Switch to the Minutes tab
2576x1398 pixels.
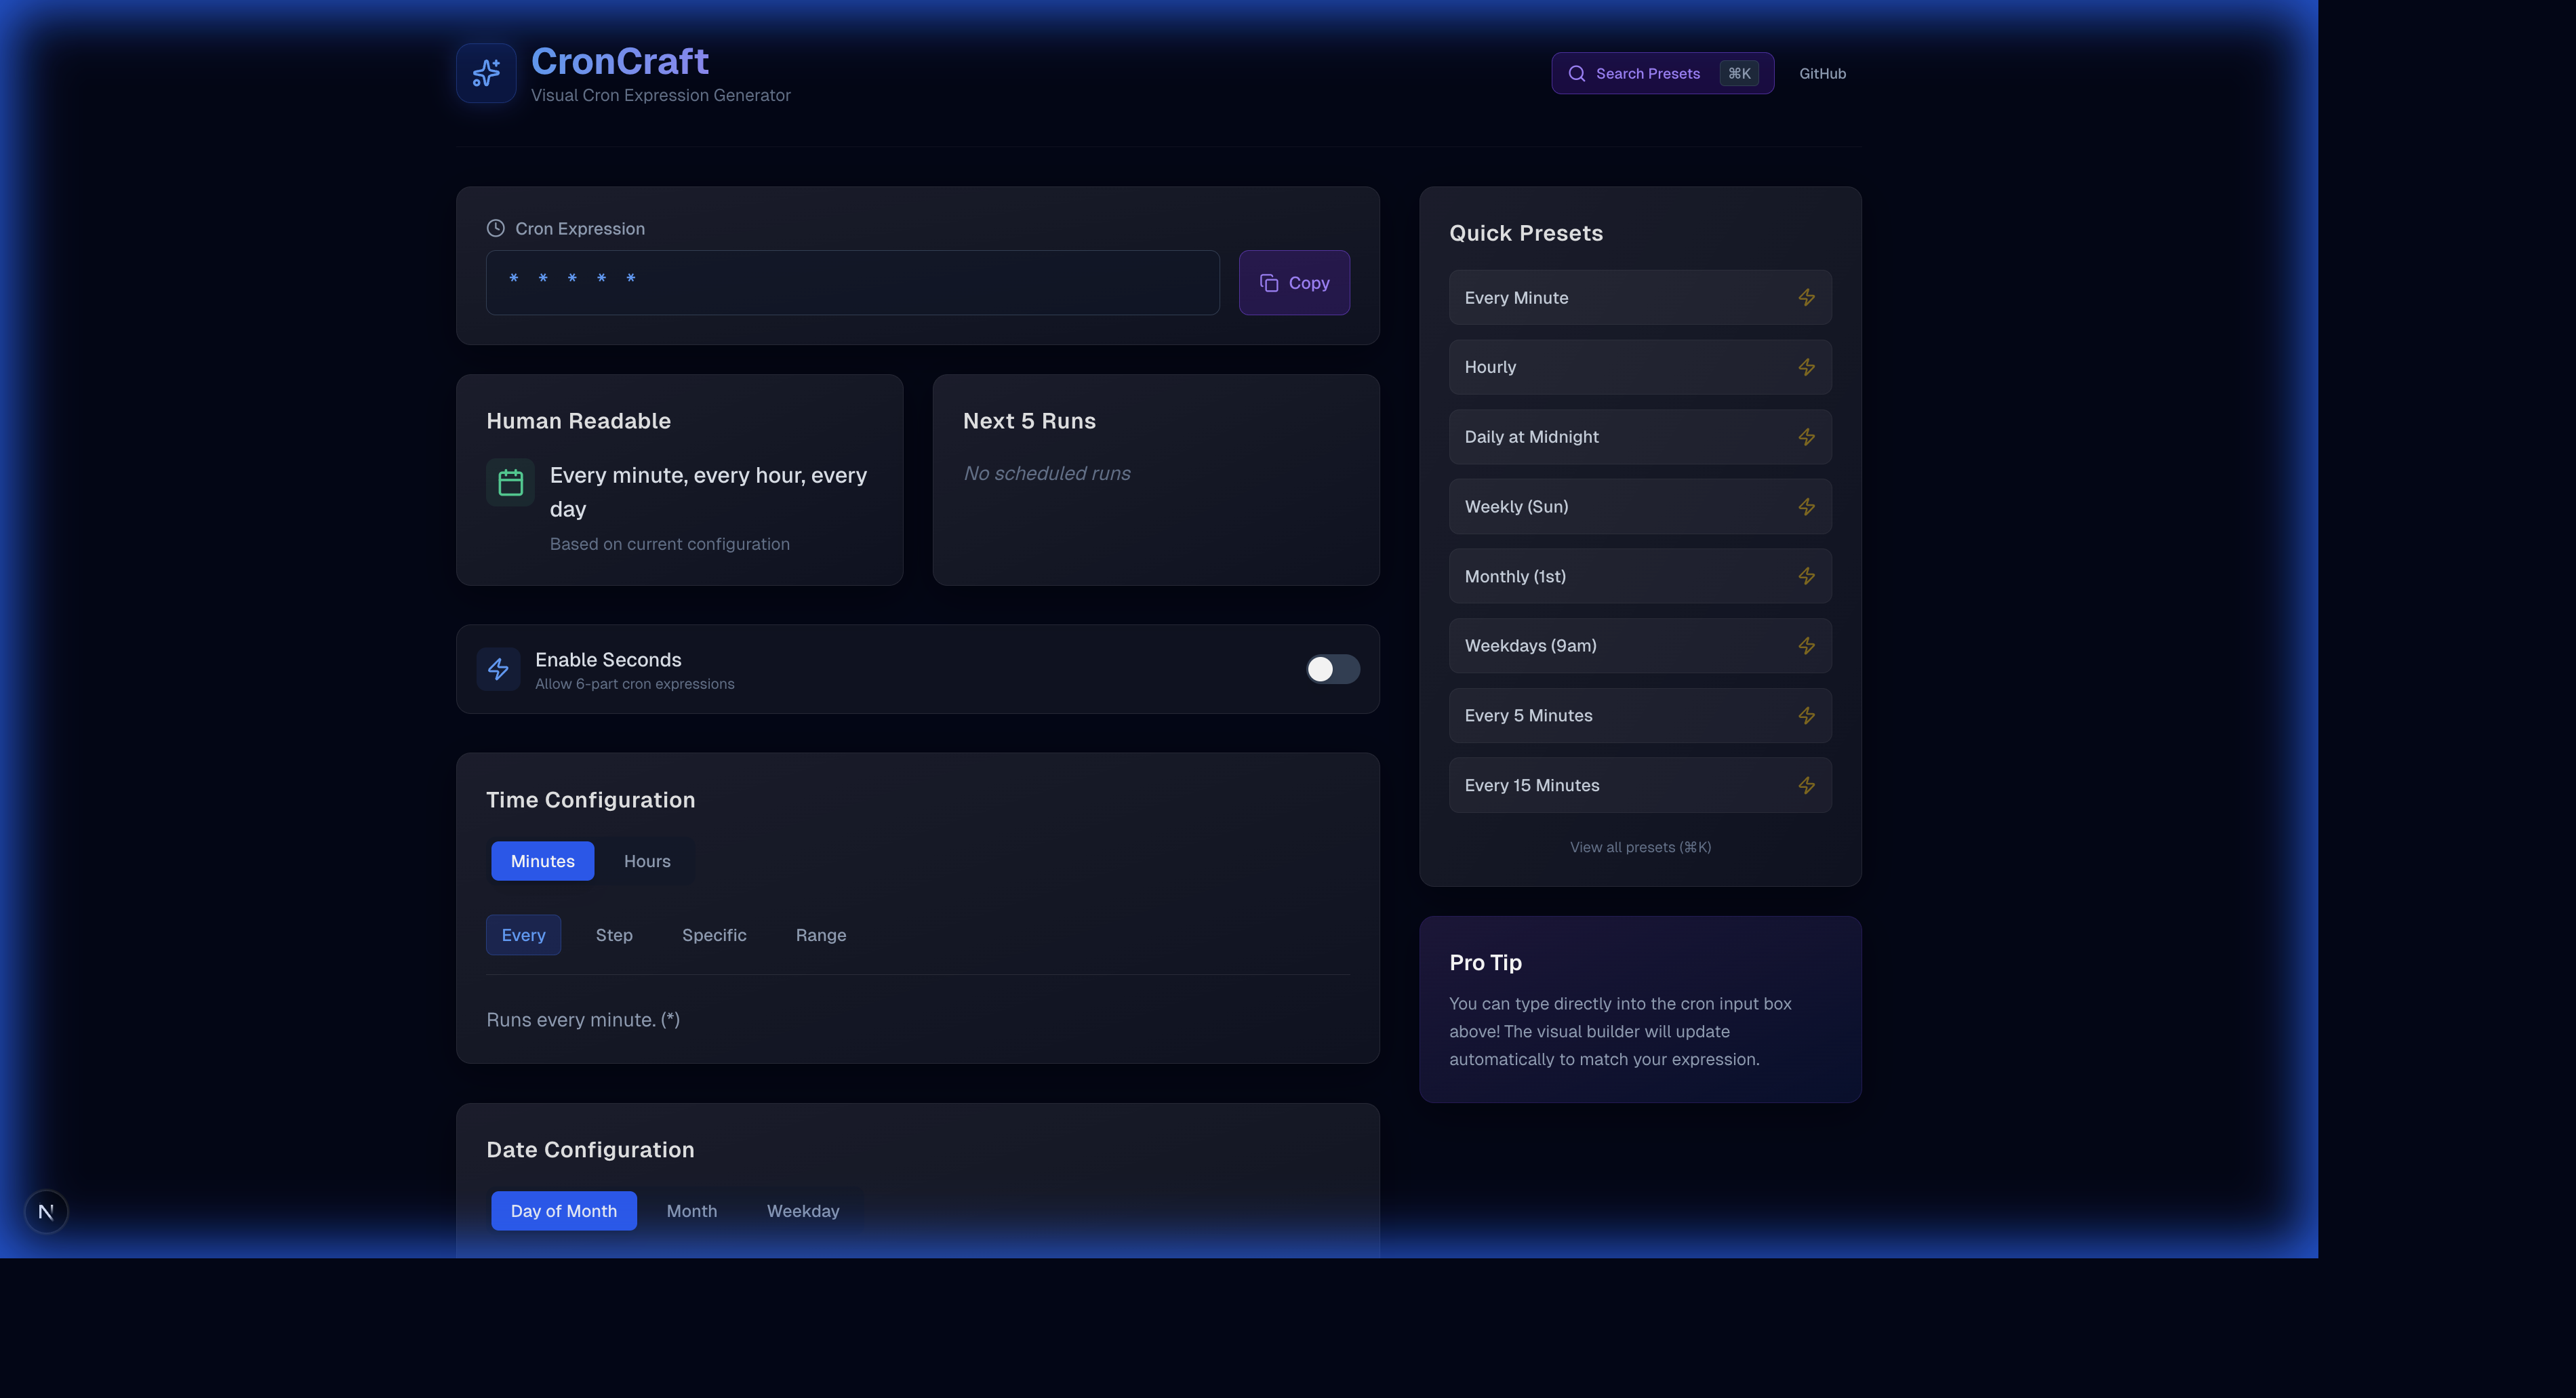click(x=542, y=861)
